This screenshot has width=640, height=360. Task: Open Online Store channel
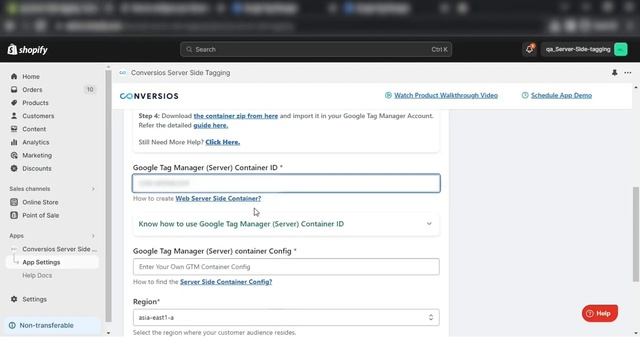click(40, 202)
